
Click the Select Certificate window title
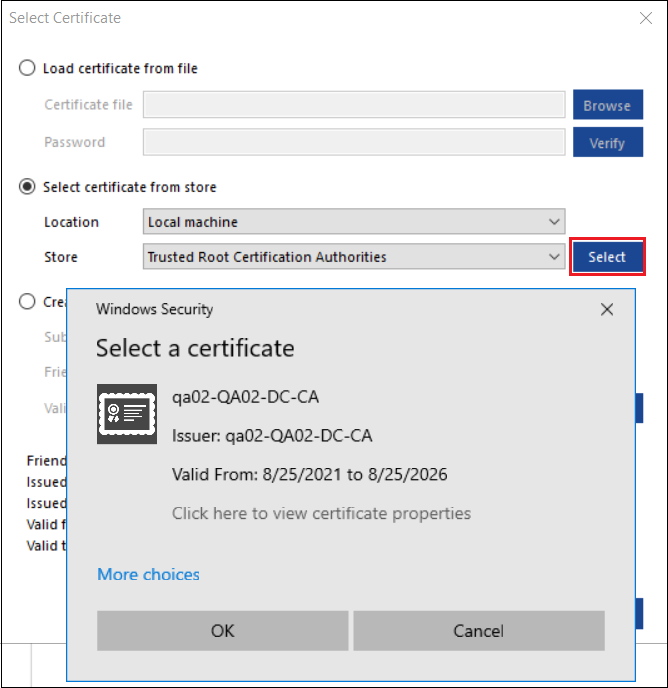[x=65, y=18]
